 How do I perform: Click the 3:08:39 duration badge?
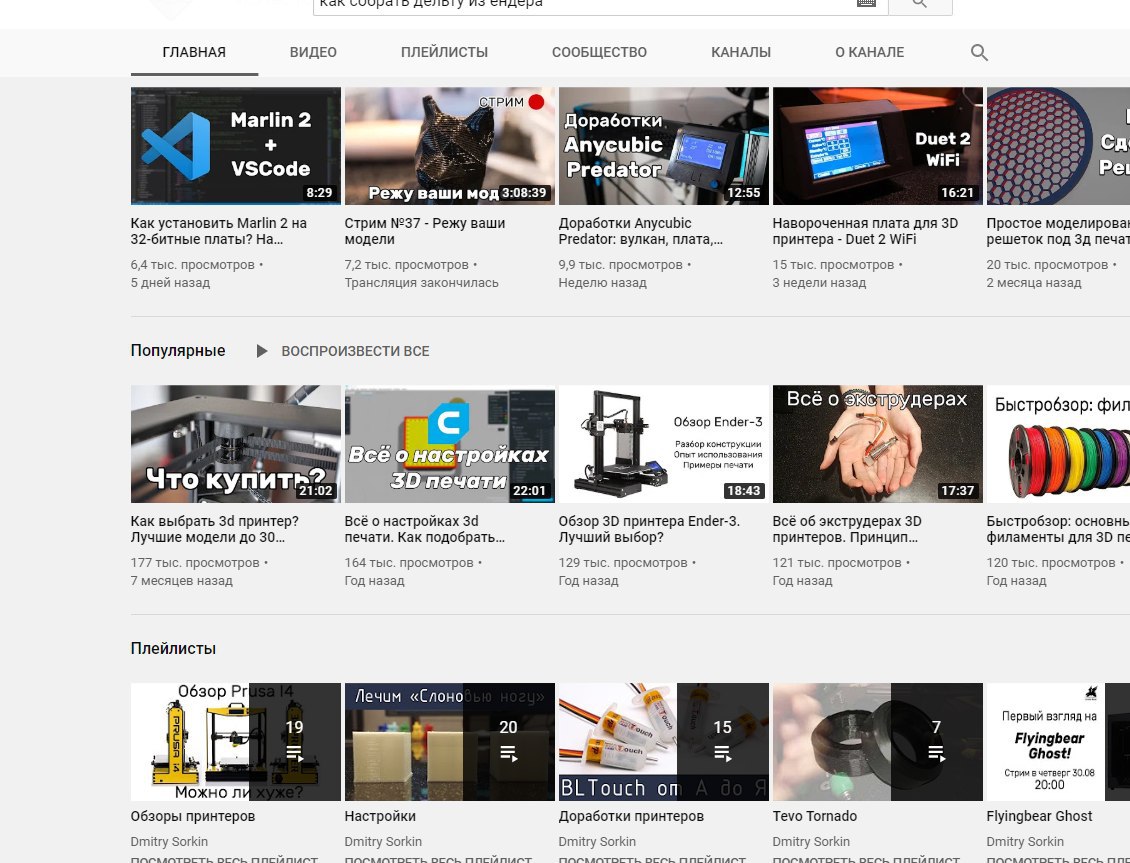pos(525,193)
